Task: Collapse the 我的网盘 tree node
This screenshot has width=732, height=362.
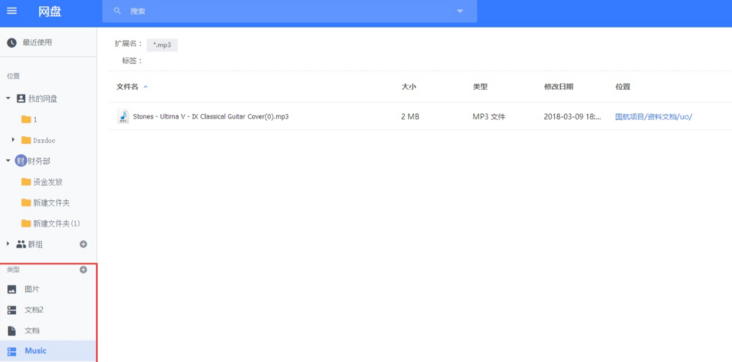Action: 8,99
